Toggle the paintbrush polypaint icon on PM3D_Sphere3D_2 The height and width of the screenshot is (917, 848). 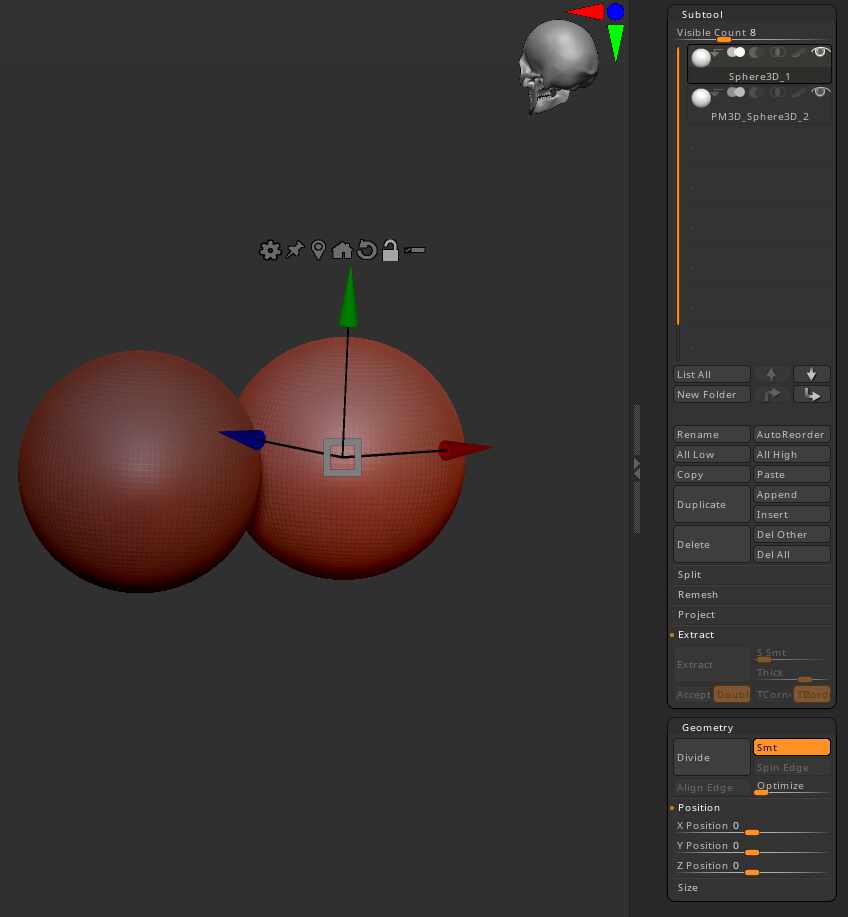tap(797, 92)
